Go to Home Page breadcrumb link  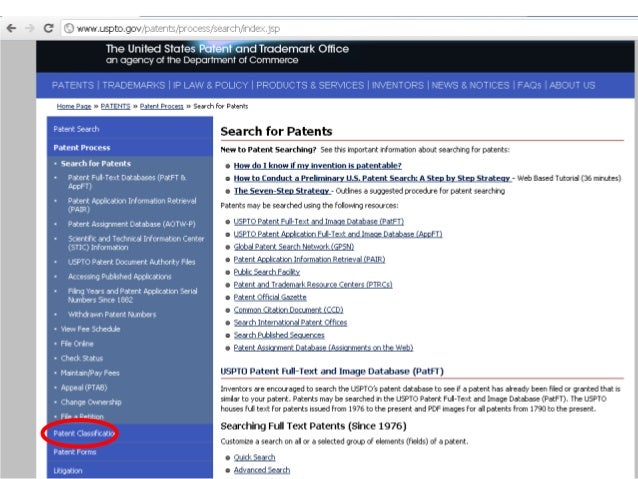pyautogui.click(x=74, y=106)
